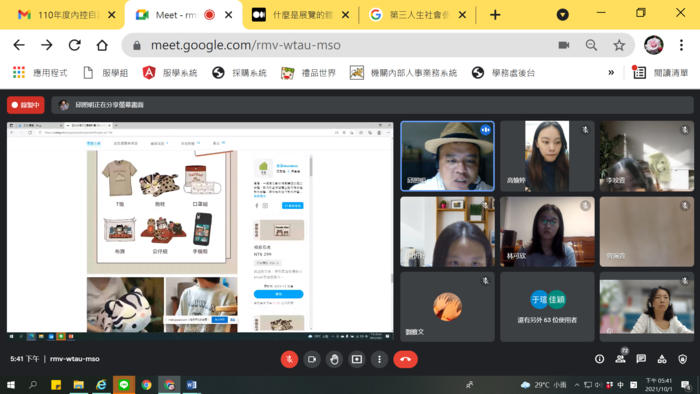Open the LINE app in taskbar
This screenshot has height=394, width=700.
(x=124, y=385)
